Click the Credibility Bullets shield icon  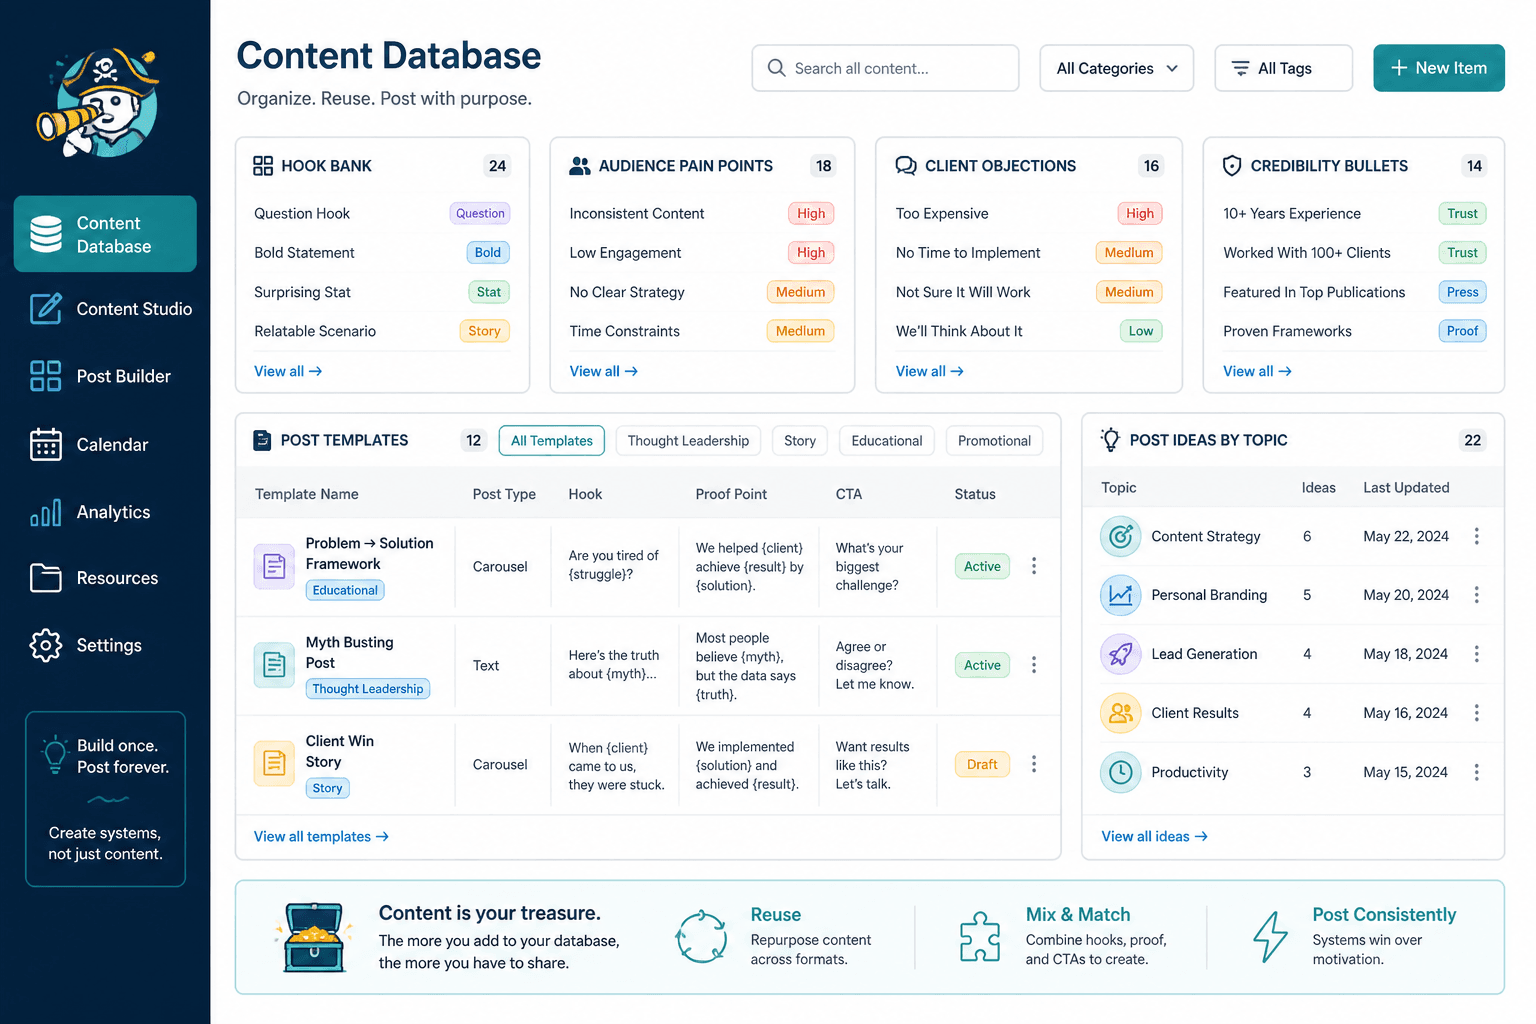point(1232,166)
